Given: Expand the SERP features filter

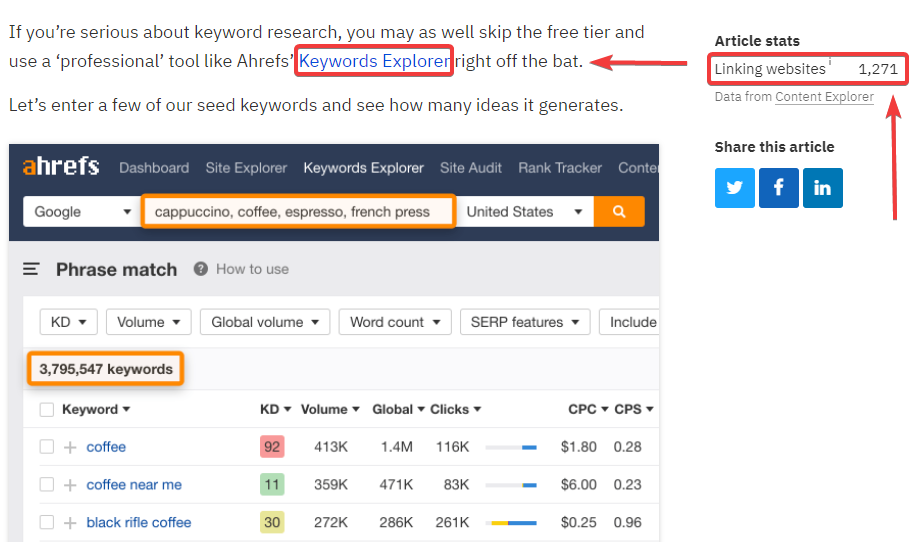Looking at the screenshot, I should [x=525, y=322].
